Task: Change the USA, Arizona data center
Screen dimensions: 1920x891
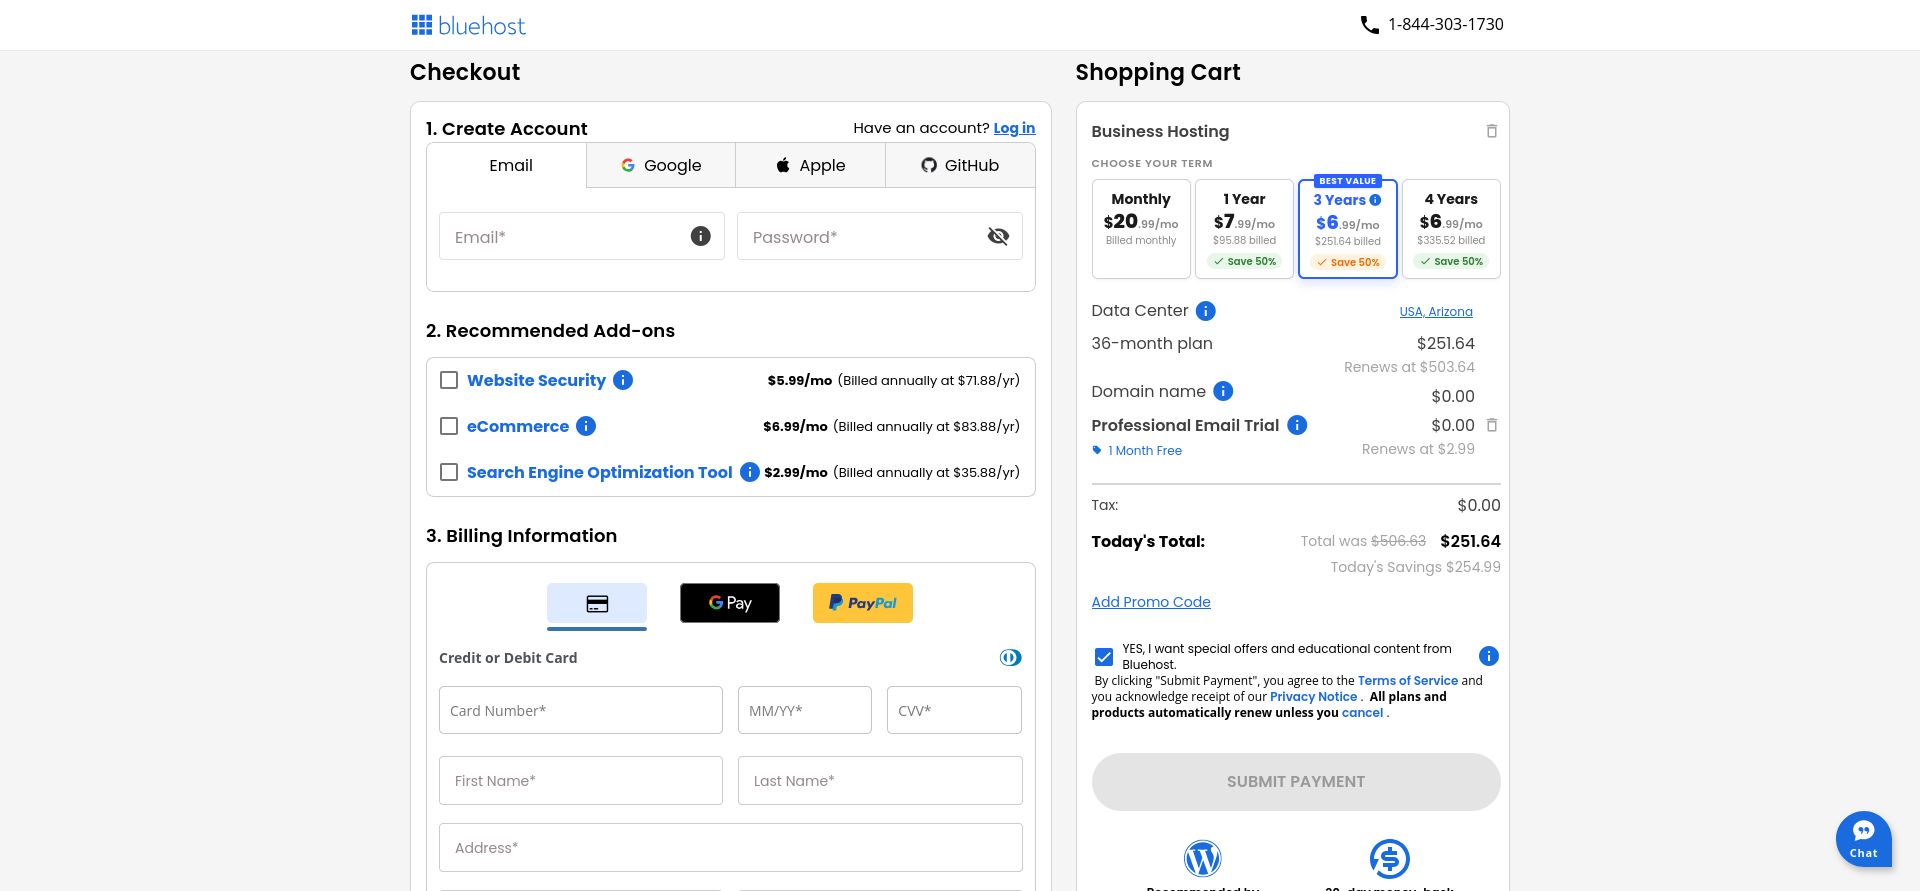Action: [x=1436, y=312]
